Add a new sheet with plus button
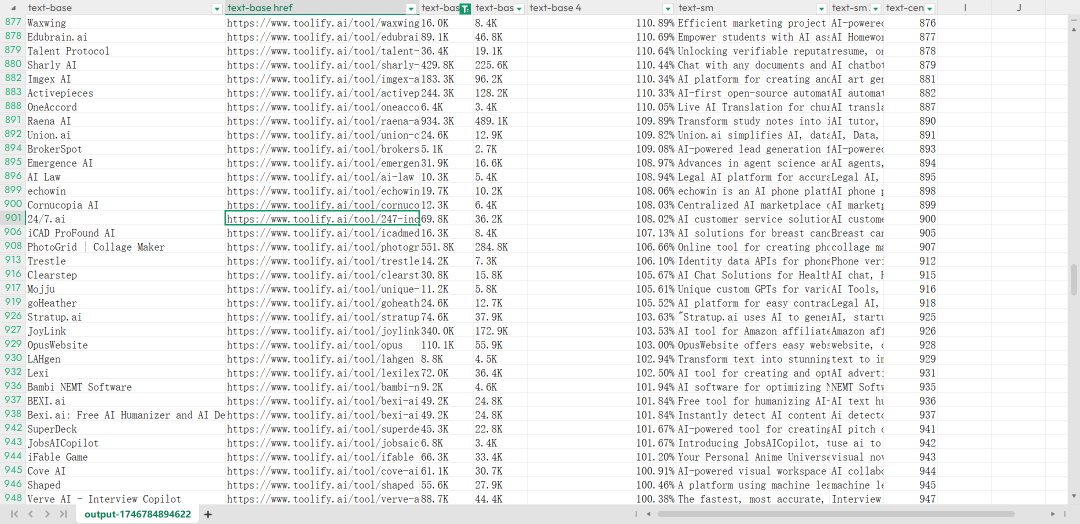This screenshot has width=1080, height=524. [x=207, y=514]
